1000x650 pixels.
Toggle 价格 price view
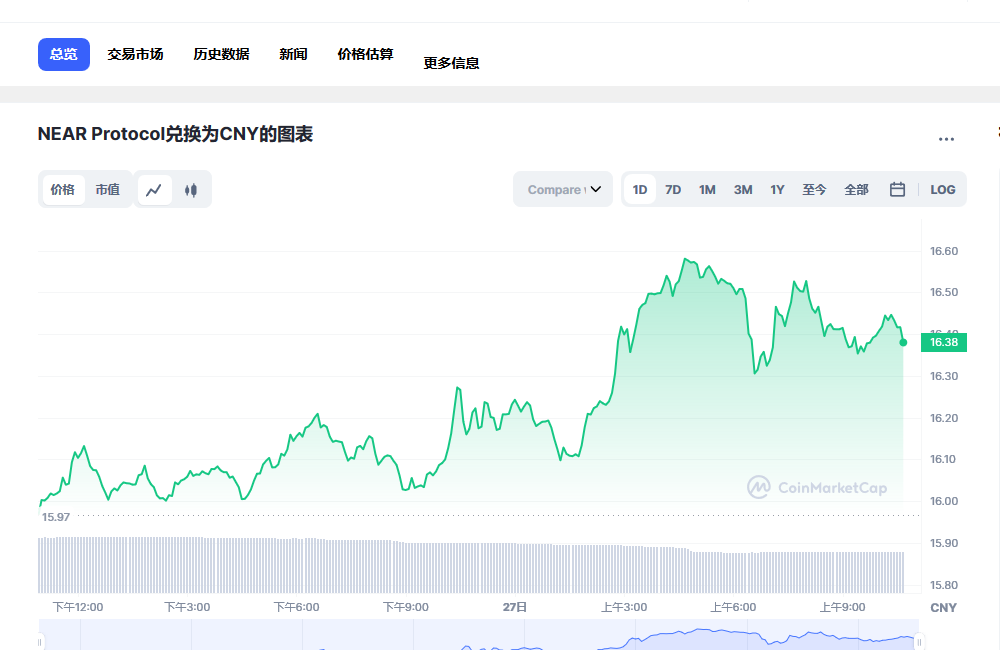click(62, 189)
